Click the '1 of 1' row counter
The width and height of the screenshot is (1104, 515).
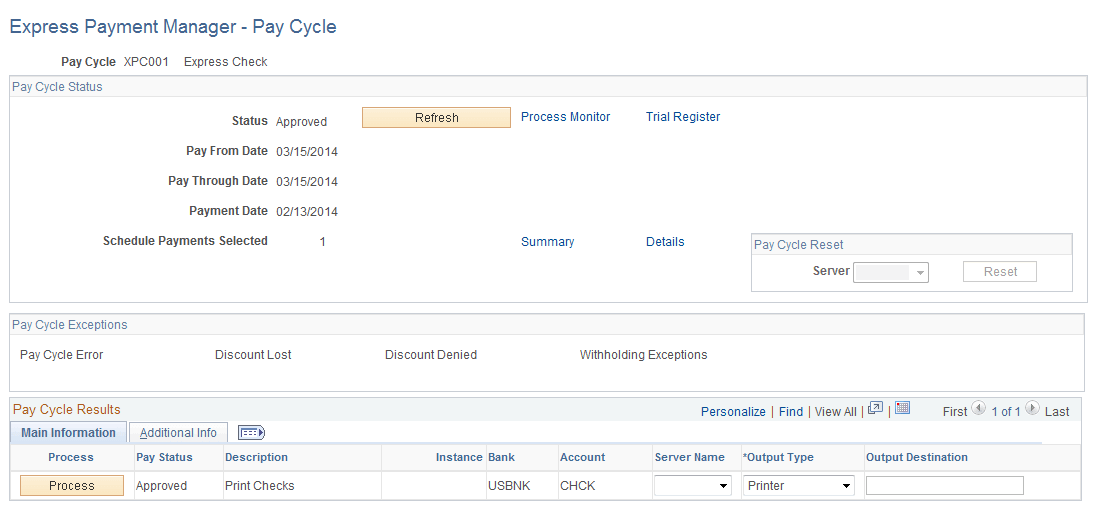1005,411
